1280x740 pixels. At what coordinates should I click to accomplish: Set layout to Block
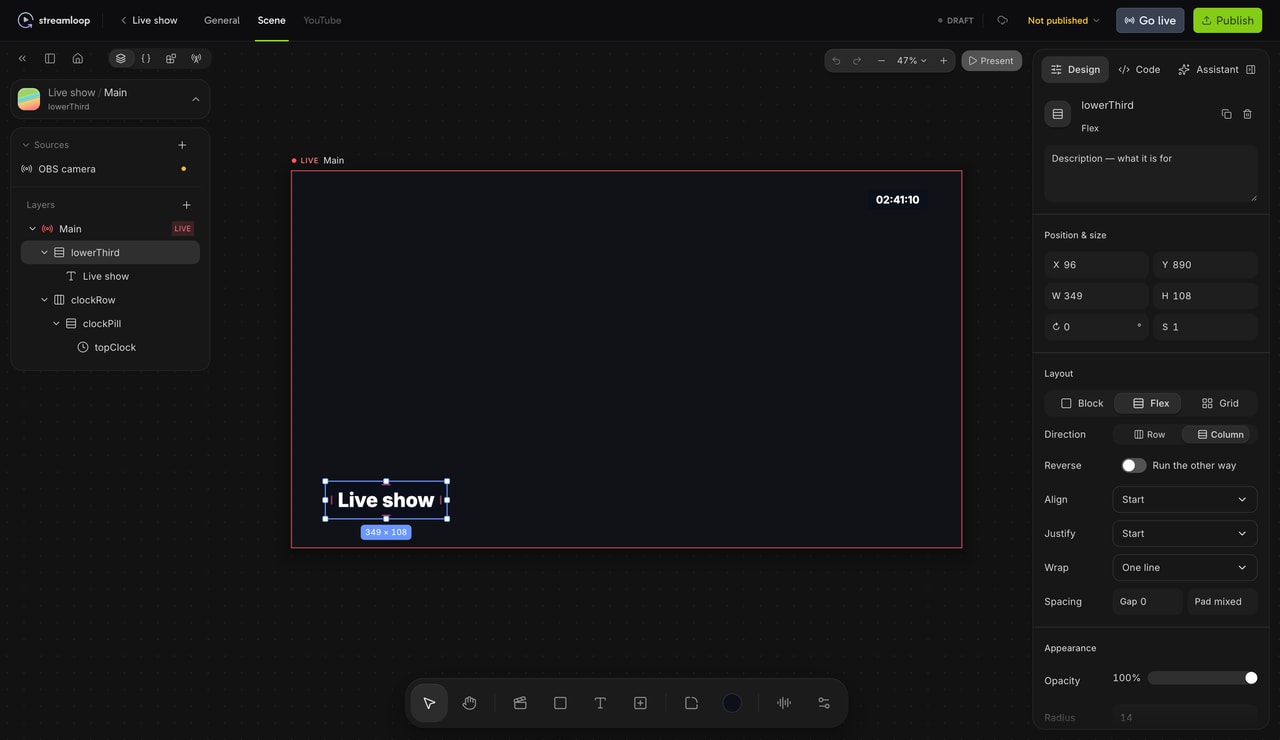1082,403
